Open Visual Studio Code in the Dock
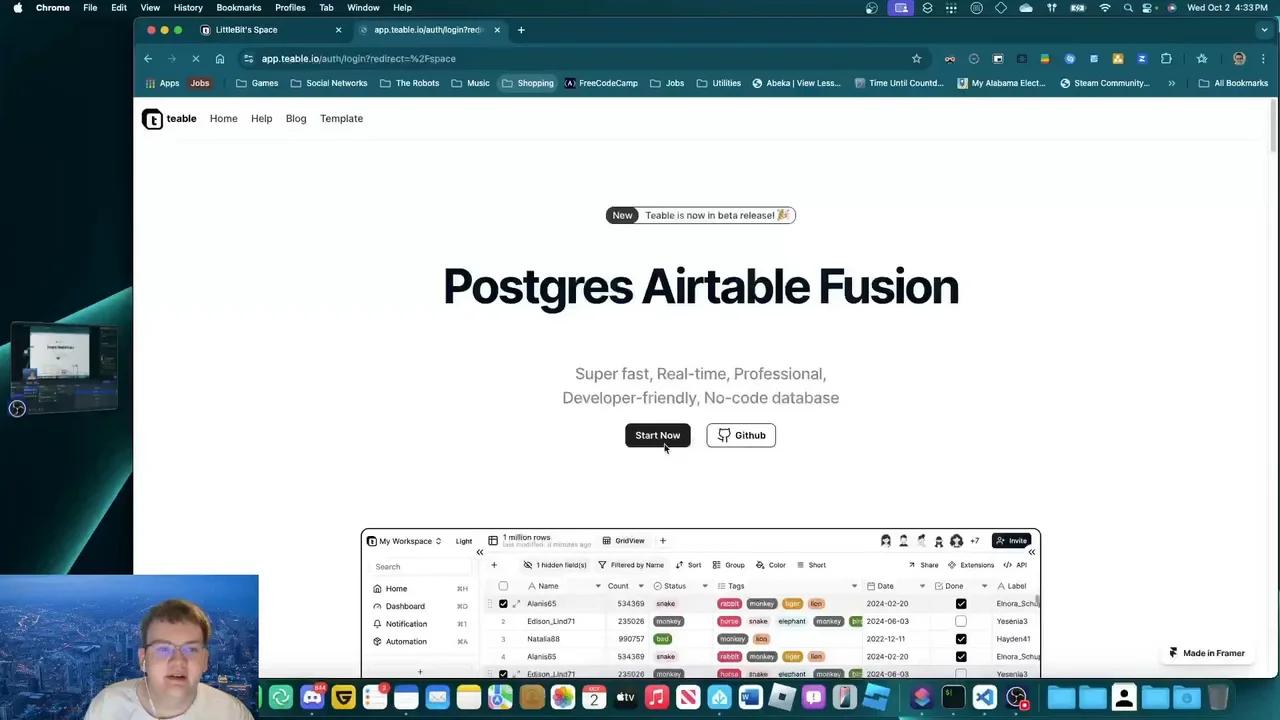1280x720 pixels. [985, 697]
